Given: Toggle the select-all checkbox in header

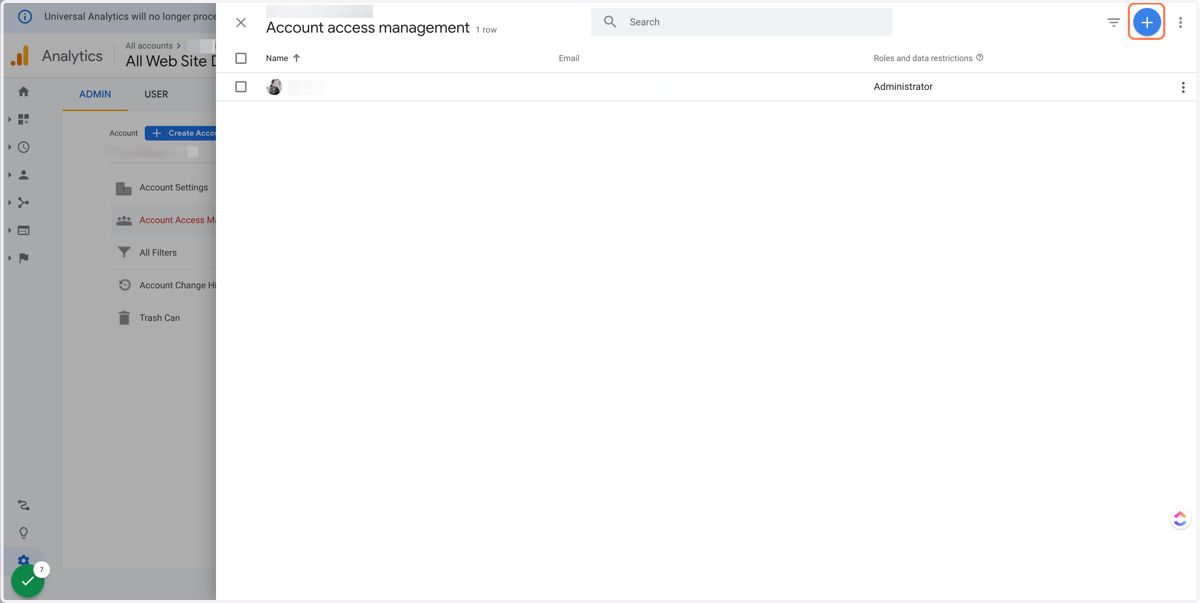Looking at the screenshot, I should tap(241, 58).
